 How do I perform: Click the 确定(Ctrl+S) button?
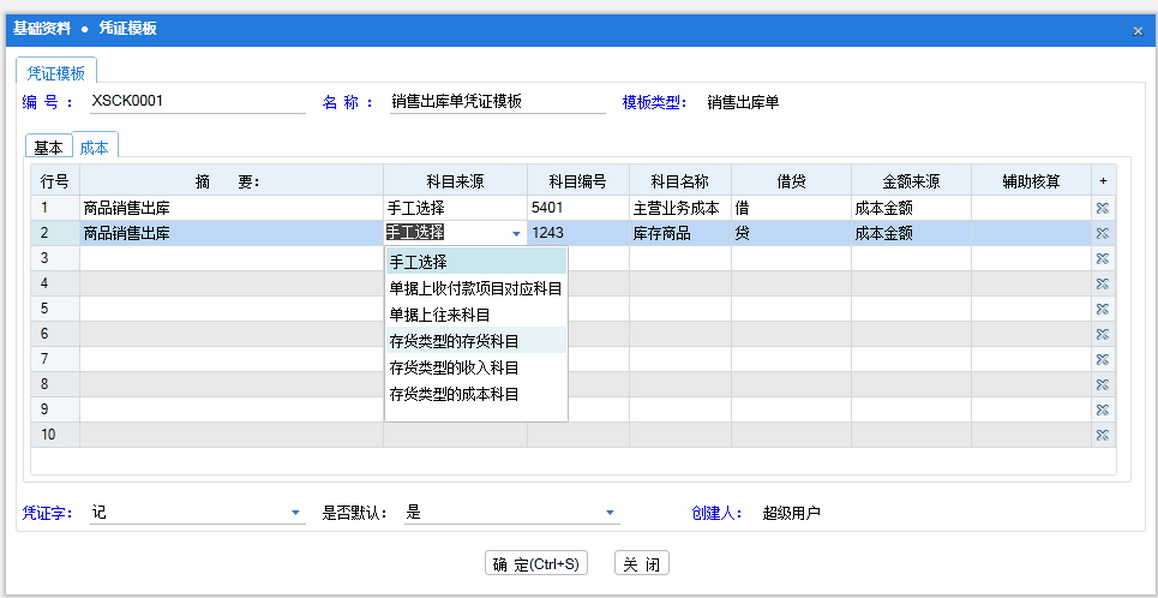(x=536, y=564)
